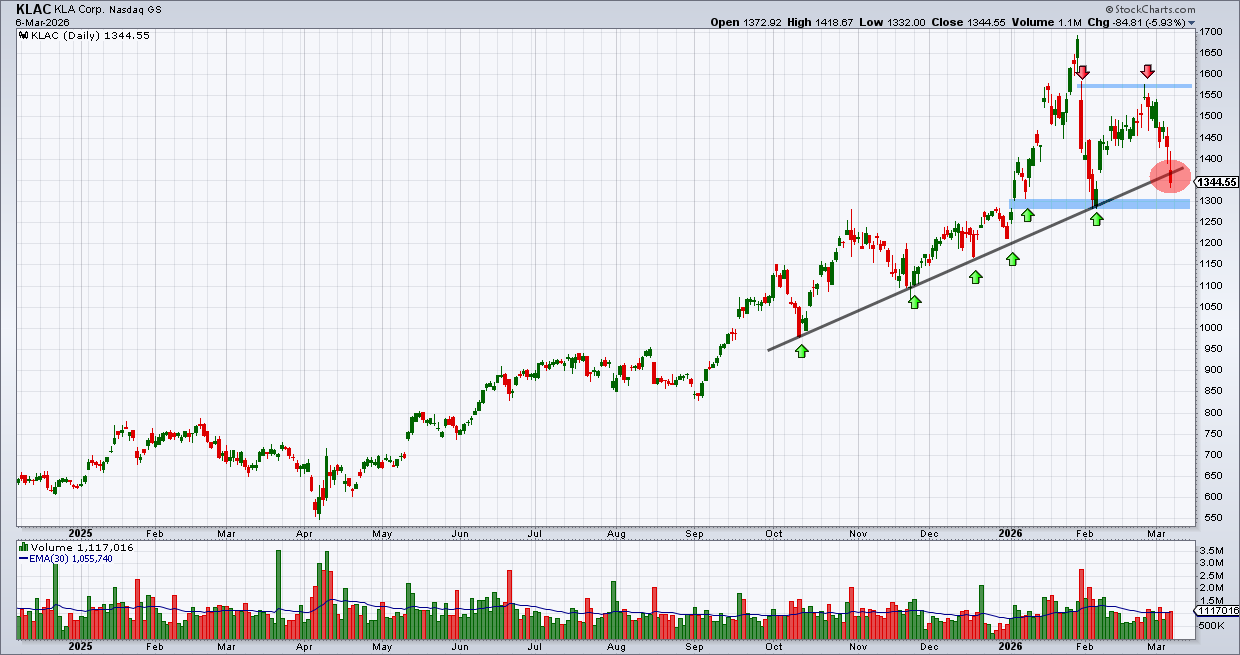
Task: Click the 1550 price axis label
Action: coord(1211,95)
